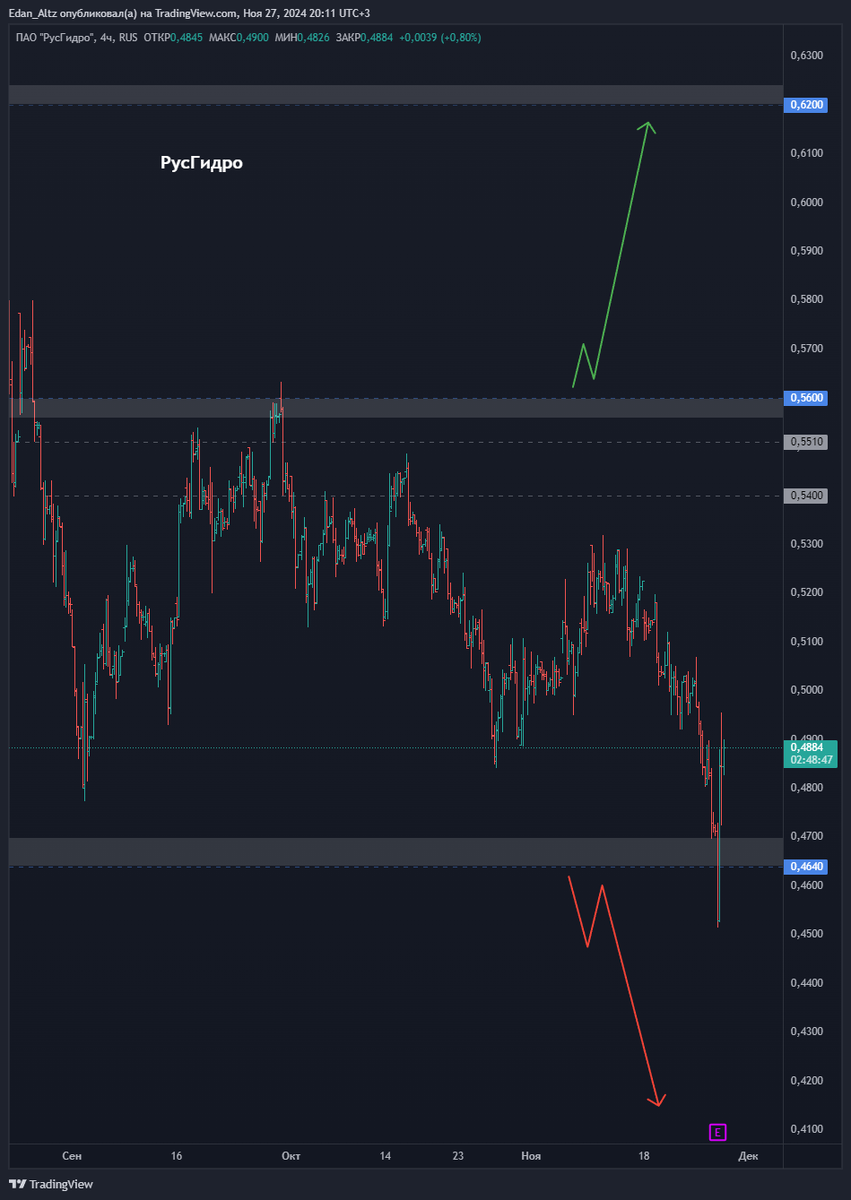The width and height of the screenshot is (851, 1200).
Task: Click the 0,4200 price axis value
Action: [806, 1080]
